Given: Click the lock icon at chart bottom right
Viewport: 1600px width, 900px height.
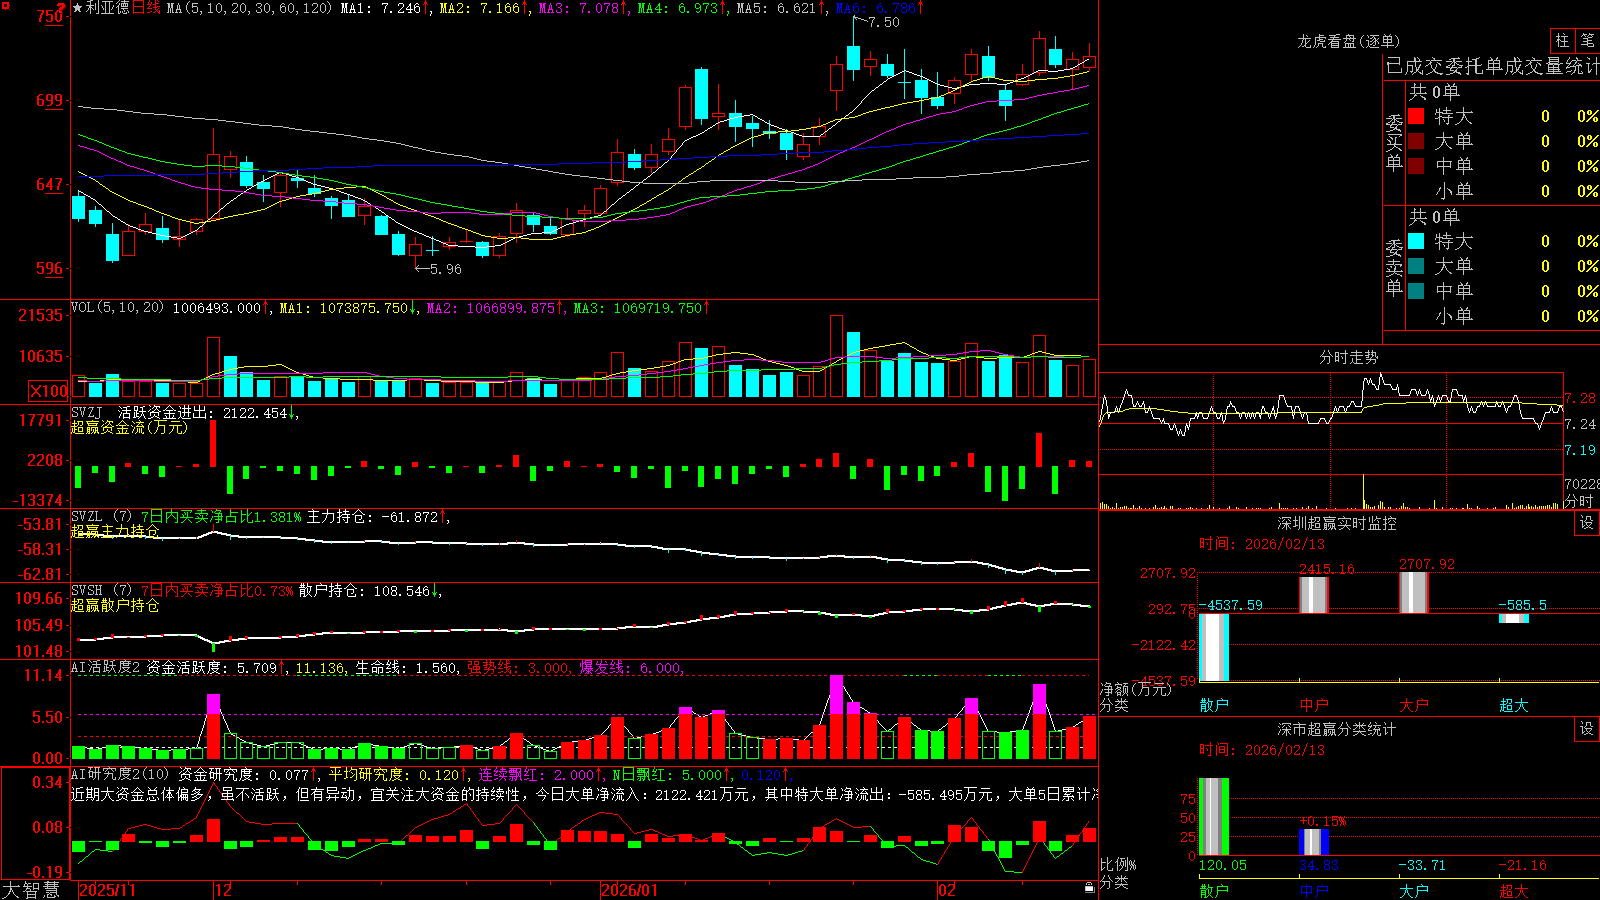Looking at the screenshot, I should click(x=1089, y=888).
